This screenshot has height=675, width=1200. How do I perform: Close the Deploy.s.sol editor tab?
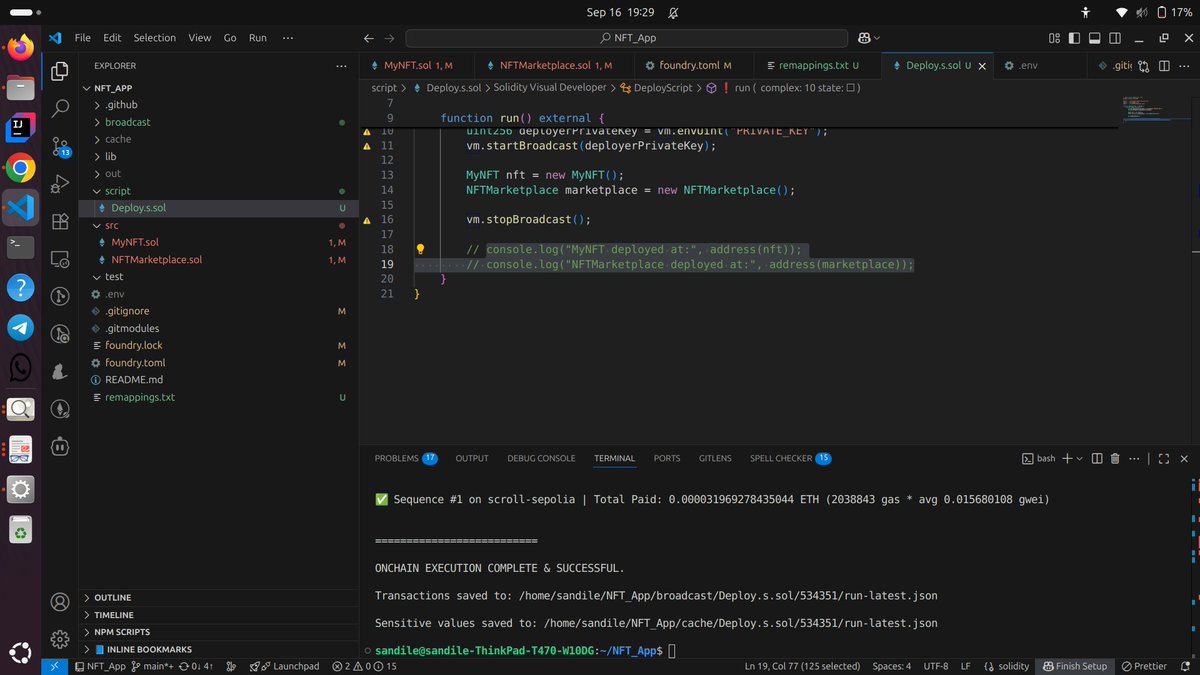pyautogui.click(x=981, y=66)
